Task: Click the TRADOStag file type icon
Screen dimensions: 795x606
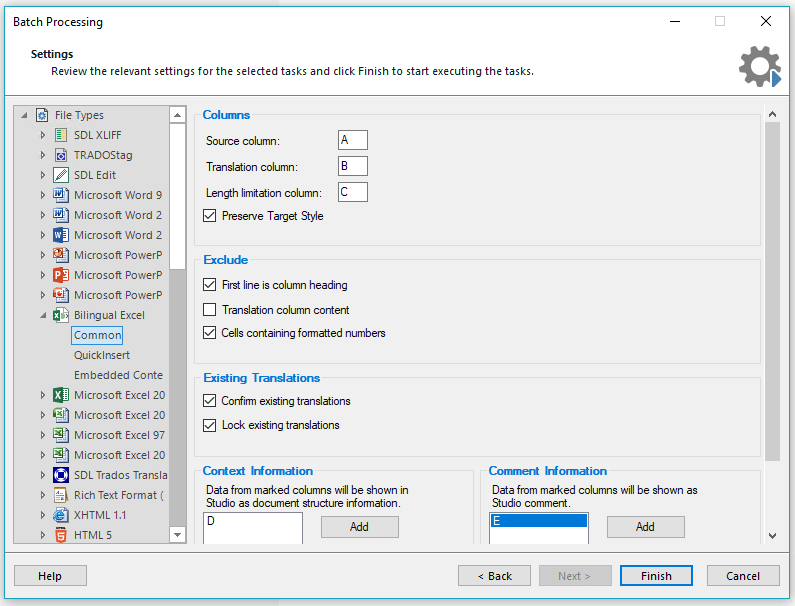Action: (x=61, y=155)
